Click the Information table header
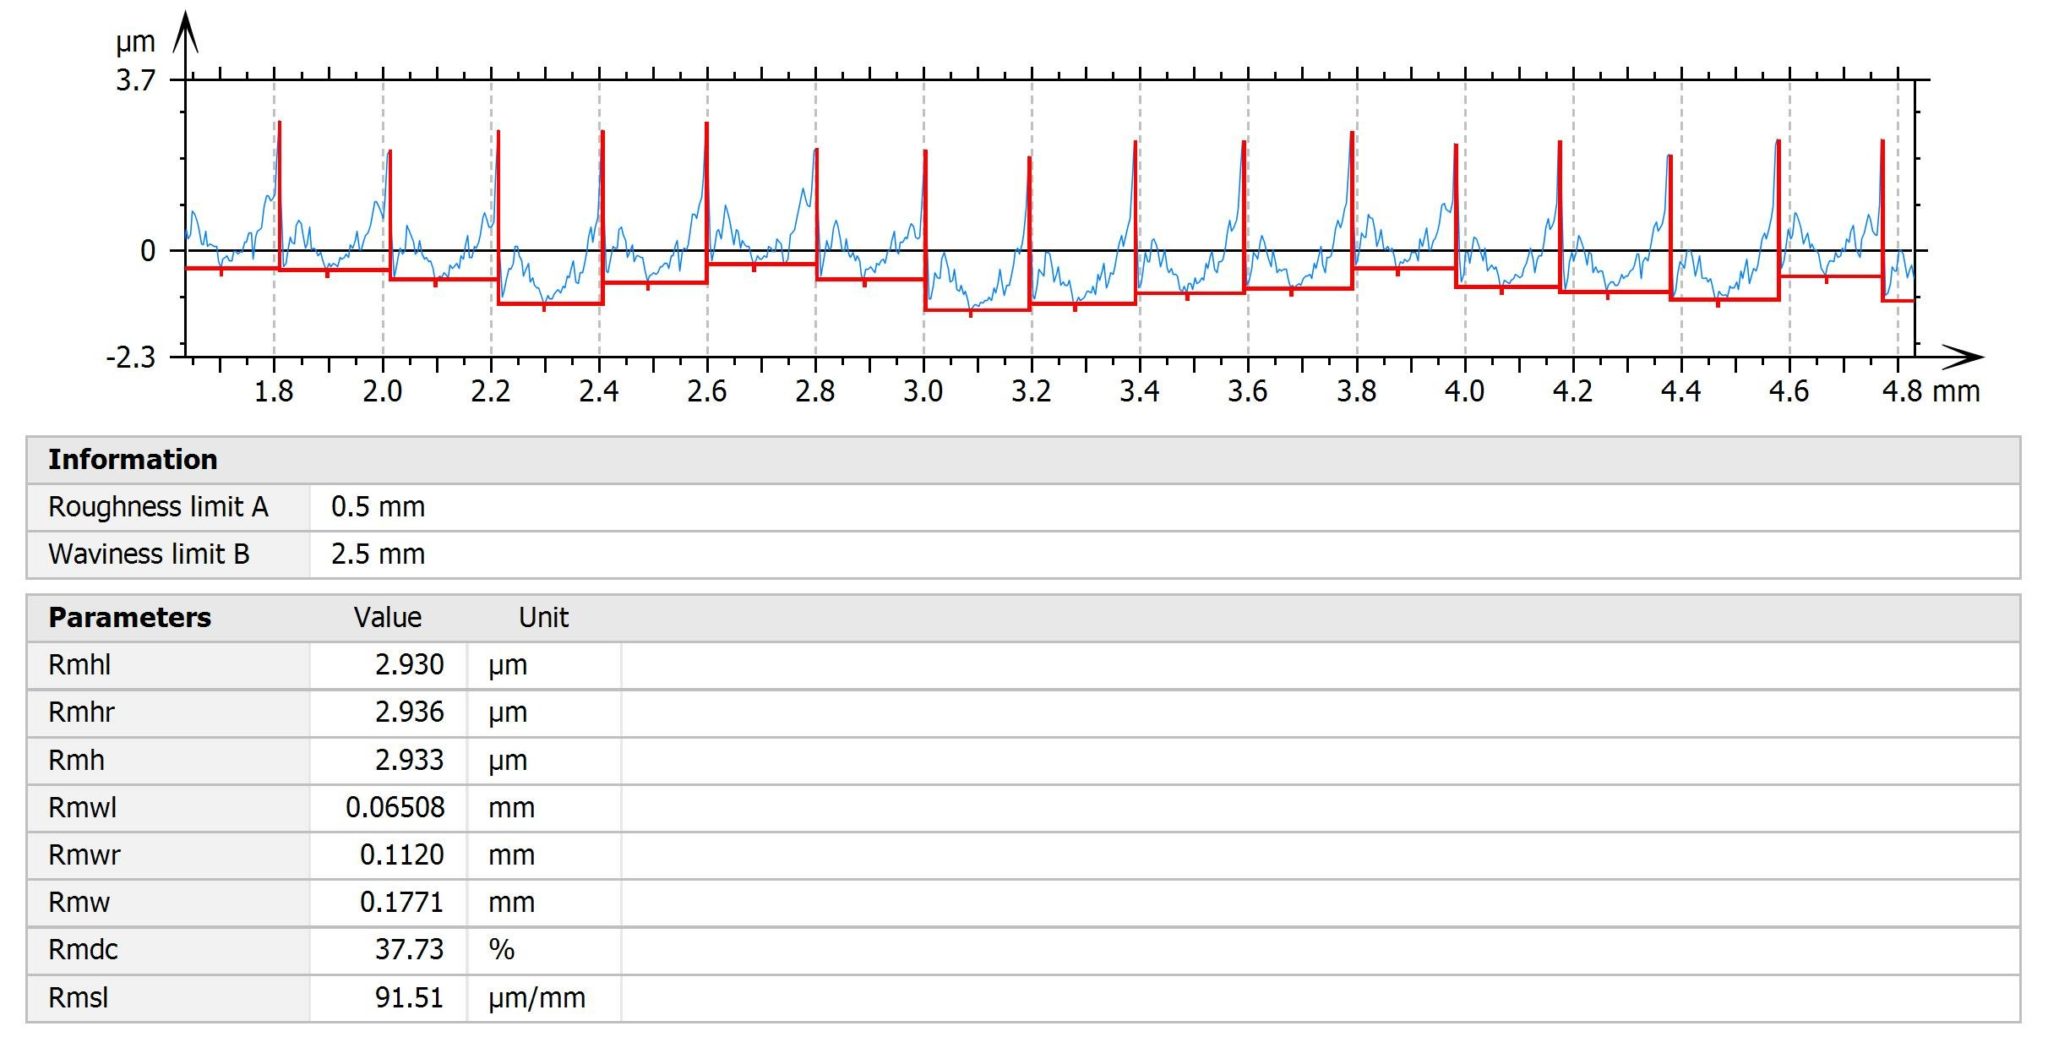This screenshot has width=2048, height=1048. click(x=132, y=459)
